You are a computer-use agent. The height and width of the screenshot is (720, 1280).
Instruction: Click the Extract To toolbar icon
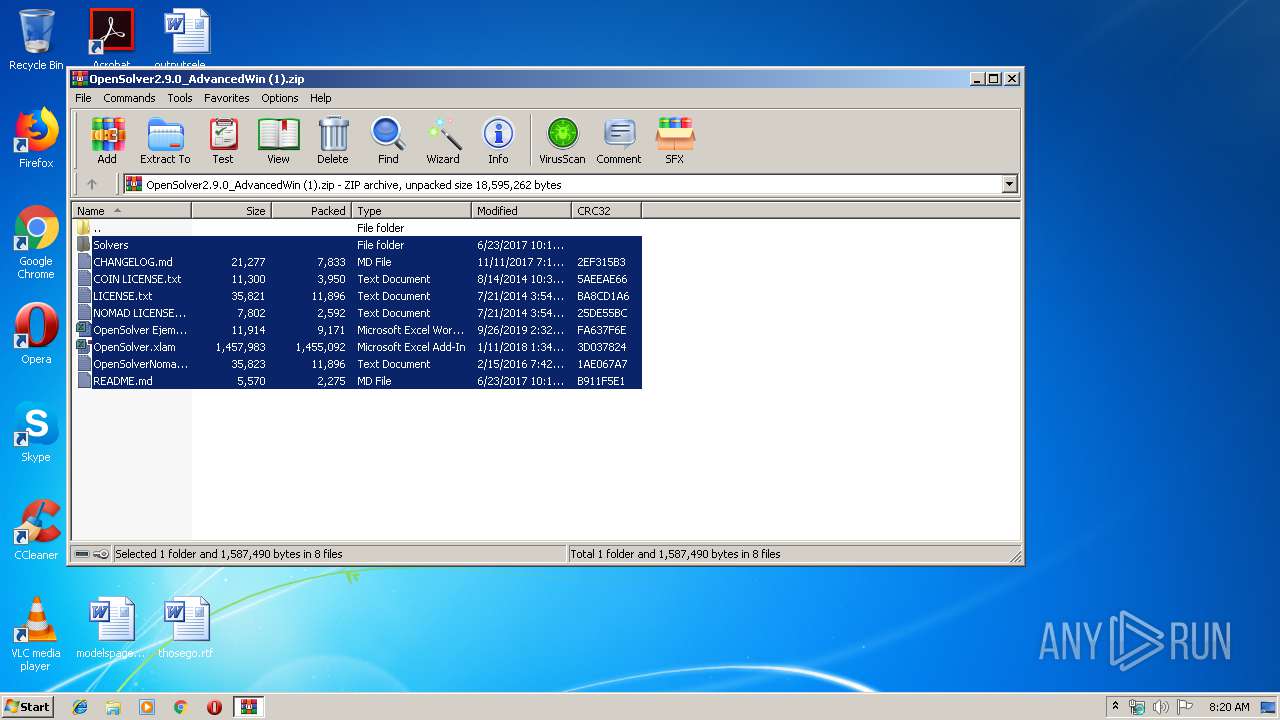pyautogui.click(x=165, y=141)
